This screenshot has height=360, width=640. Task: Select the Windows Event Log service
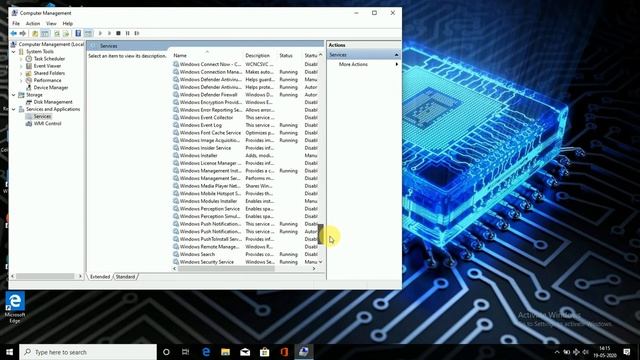[200, 125]
